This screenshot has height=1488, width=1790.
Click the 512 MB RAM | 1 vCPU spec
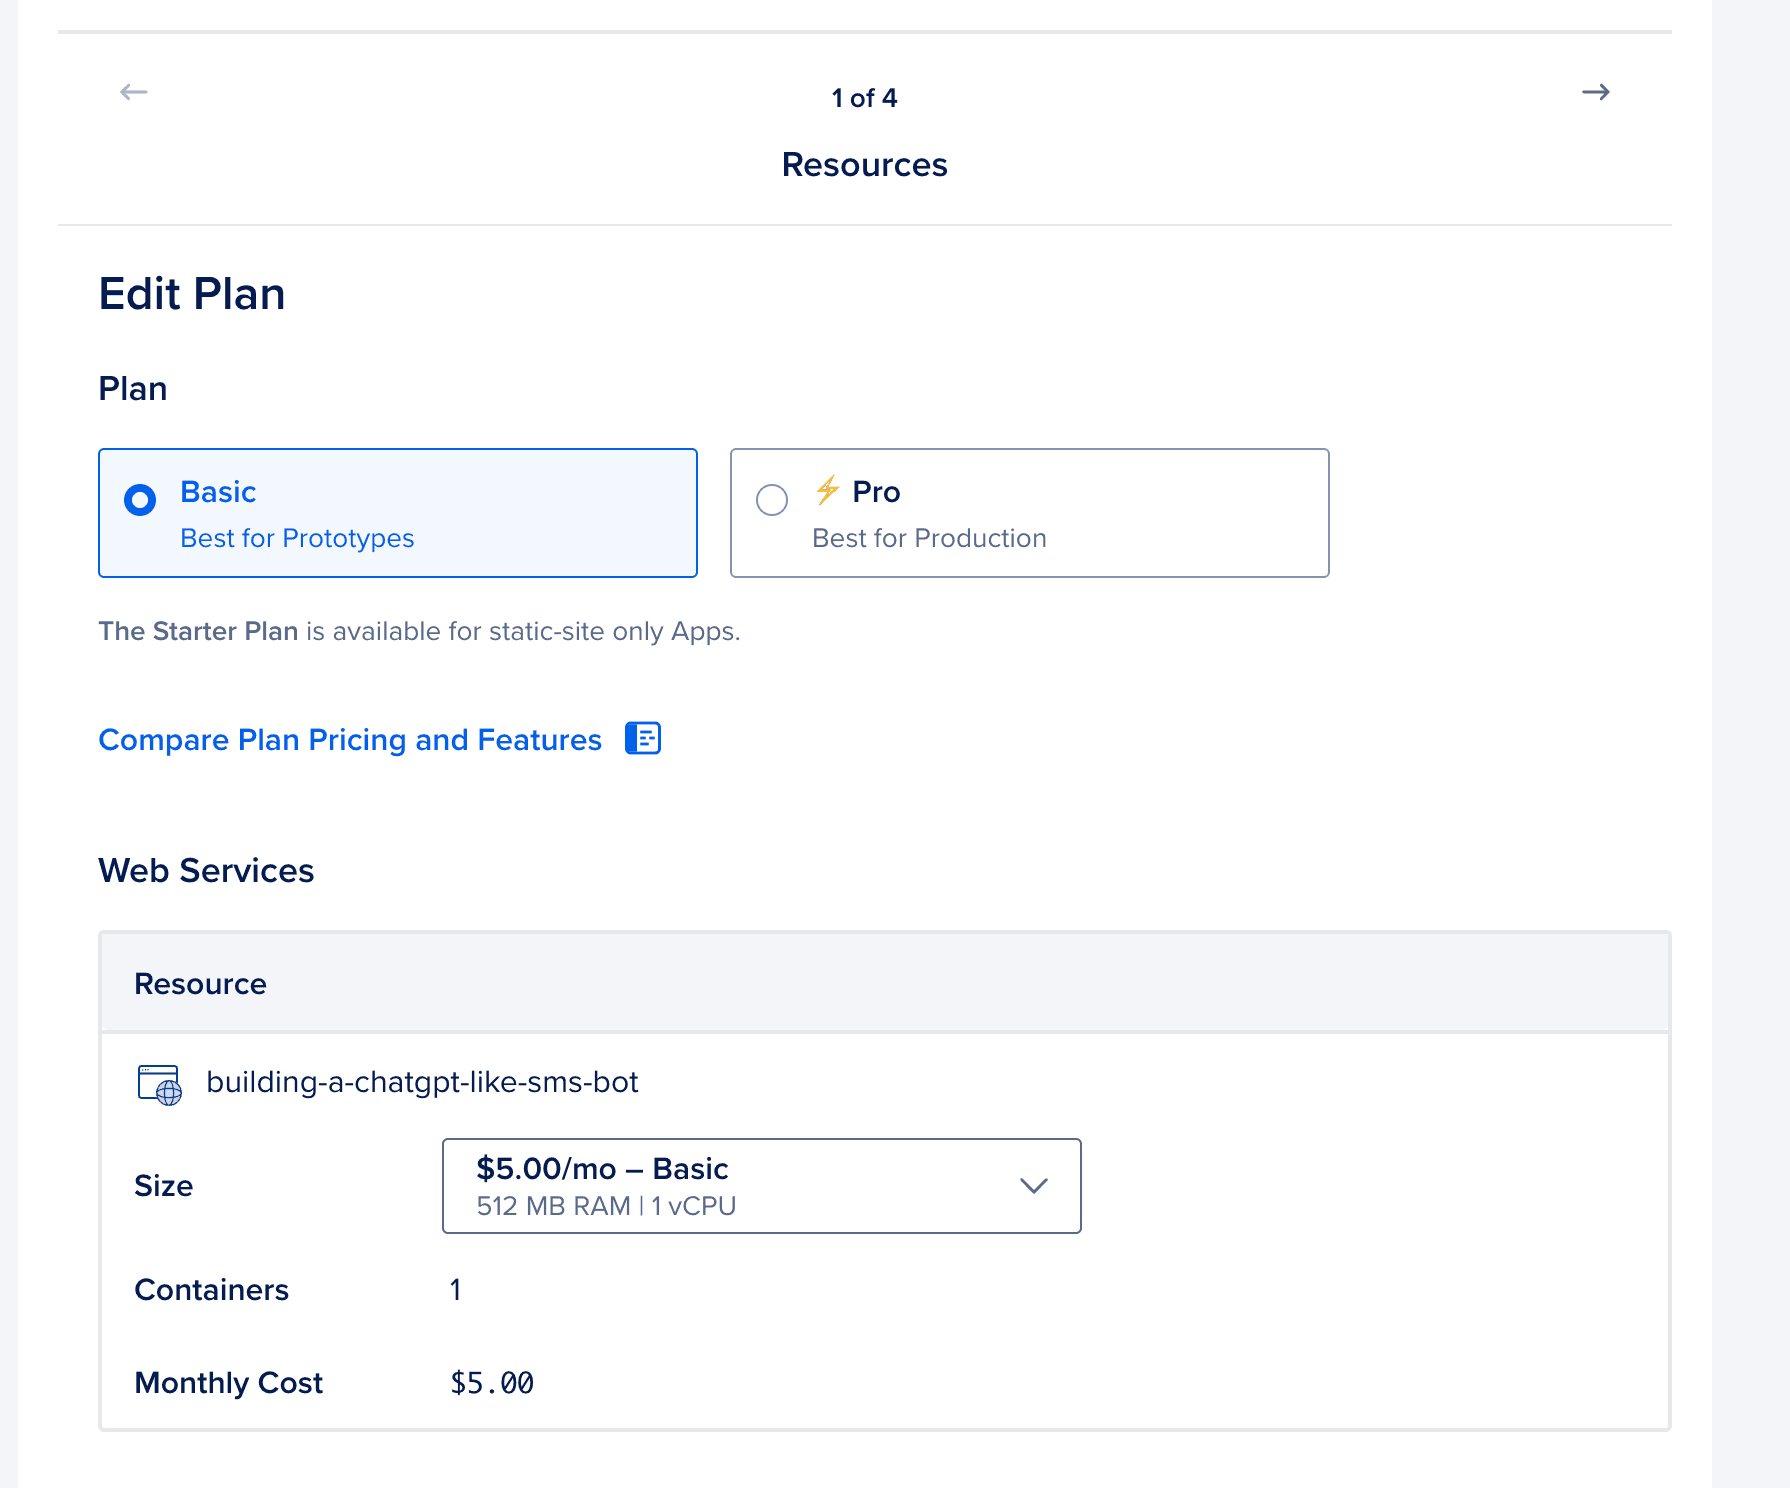[606, 1206]
